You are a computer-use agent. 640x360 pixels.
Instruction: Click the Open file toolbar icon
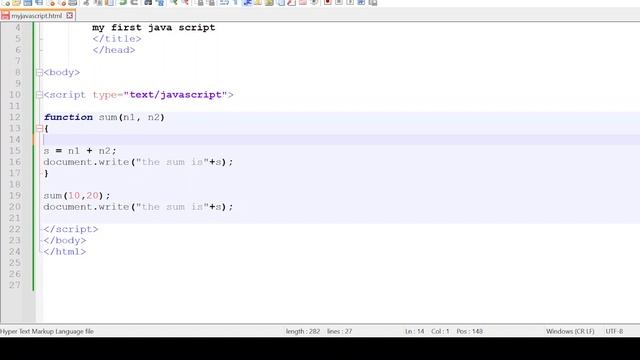click(x=16, y=3)
